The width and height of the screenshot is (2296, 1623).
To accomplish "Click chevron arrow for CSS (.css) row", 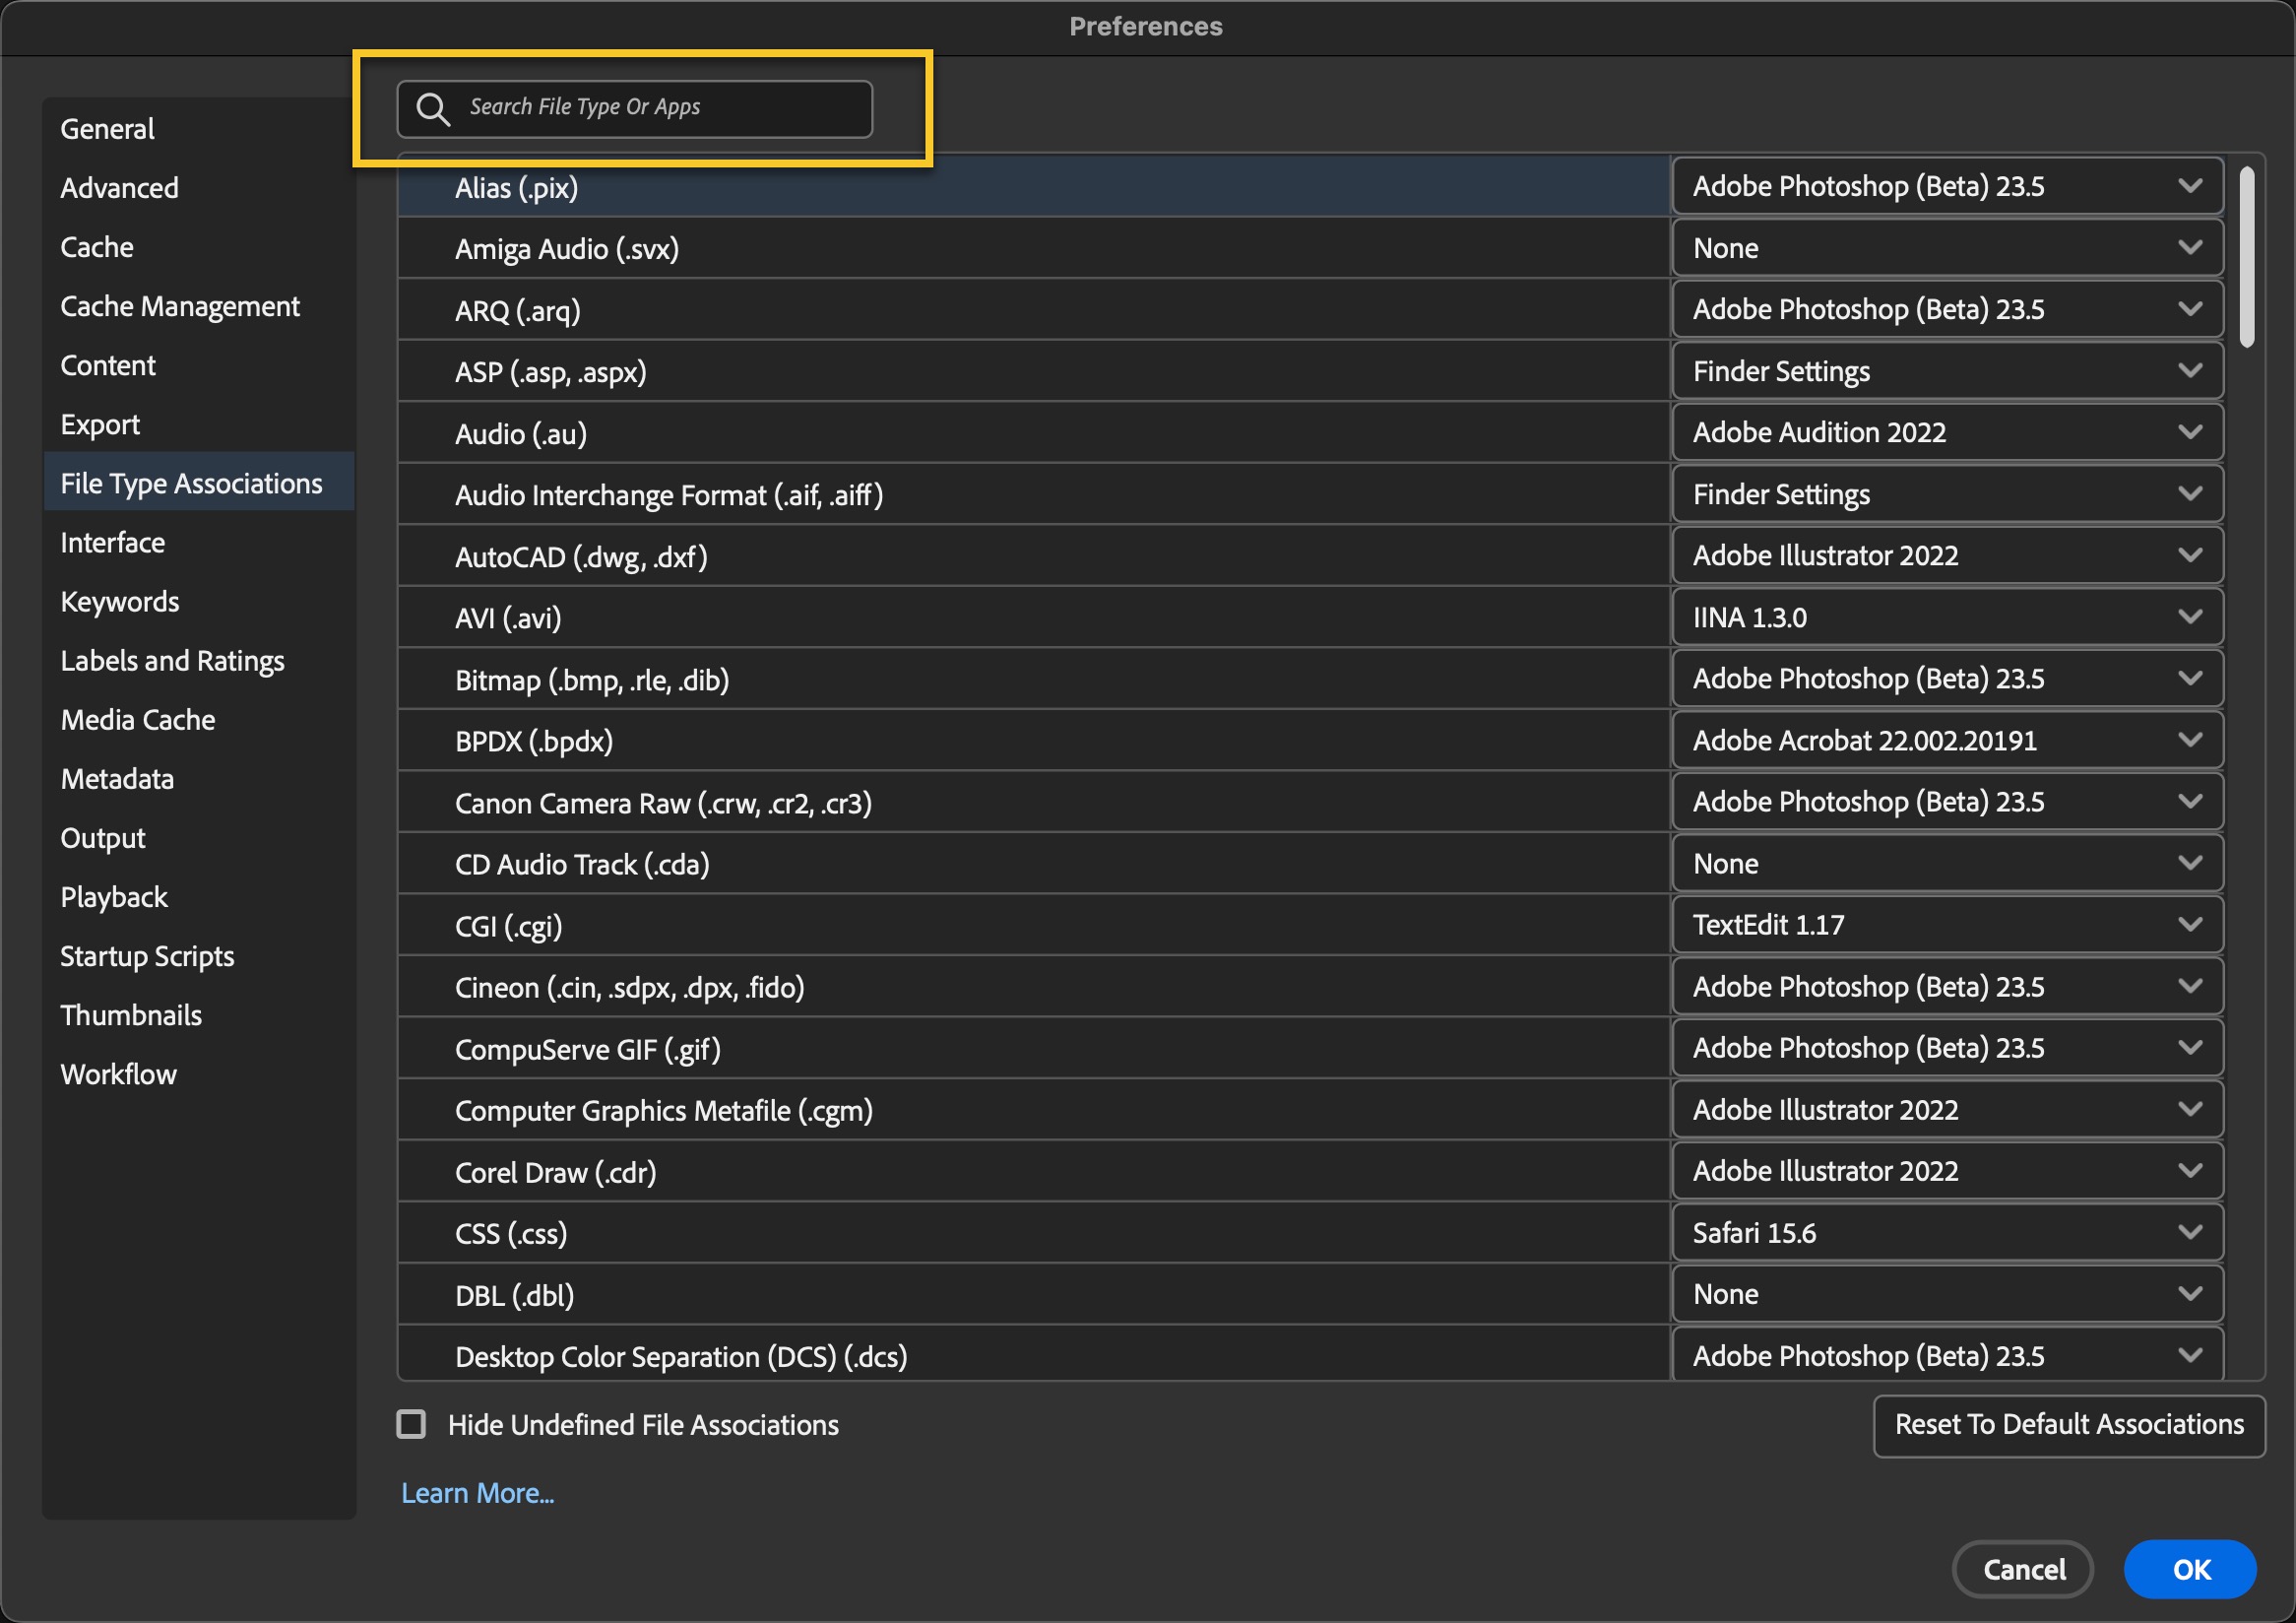I will (x=2189, y=1232).
